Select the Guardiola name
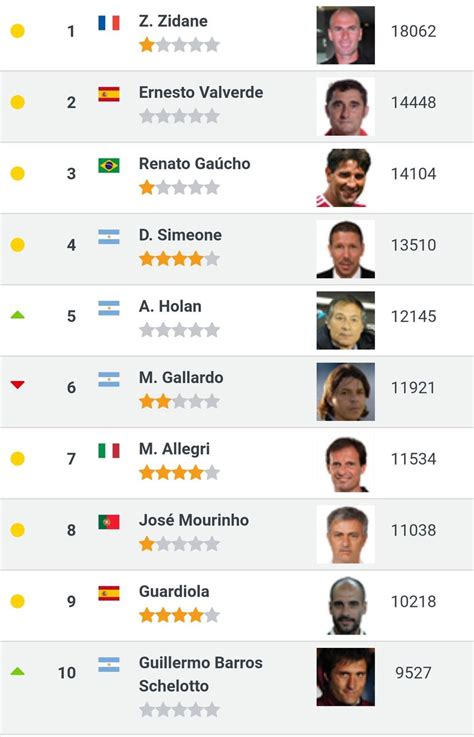474x737 pixels. coord(174,591)
